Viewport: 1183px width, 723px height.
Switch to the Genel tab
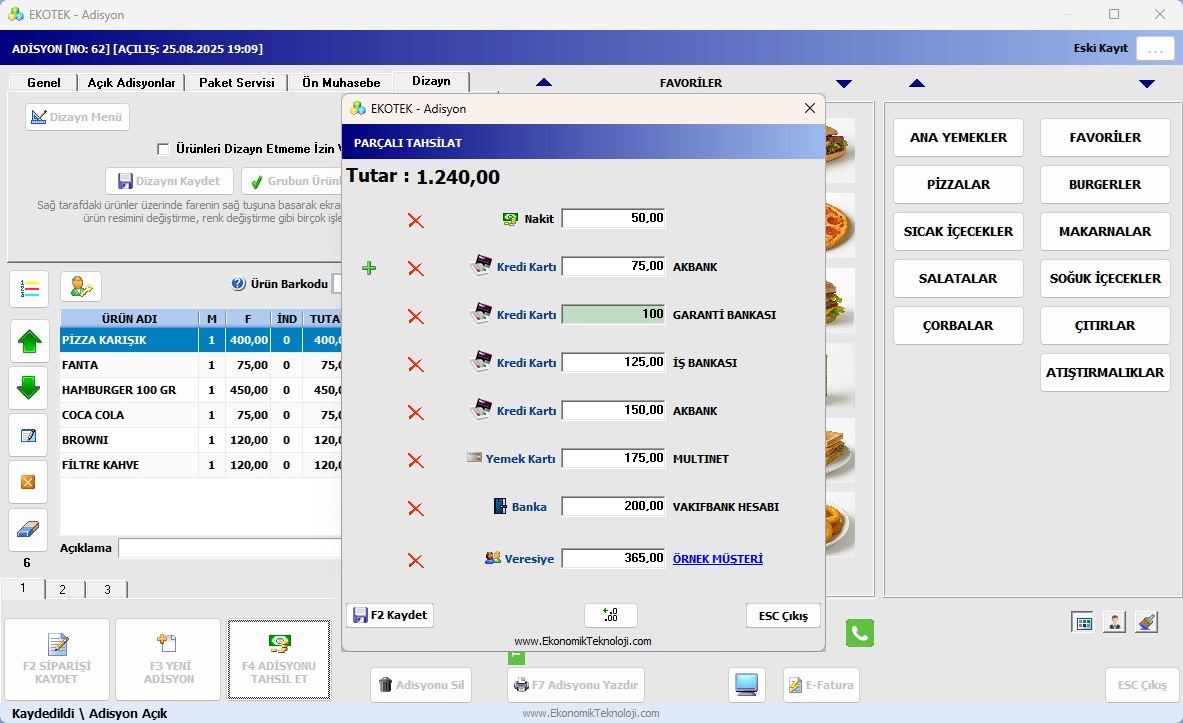click(x=44, y=82)
